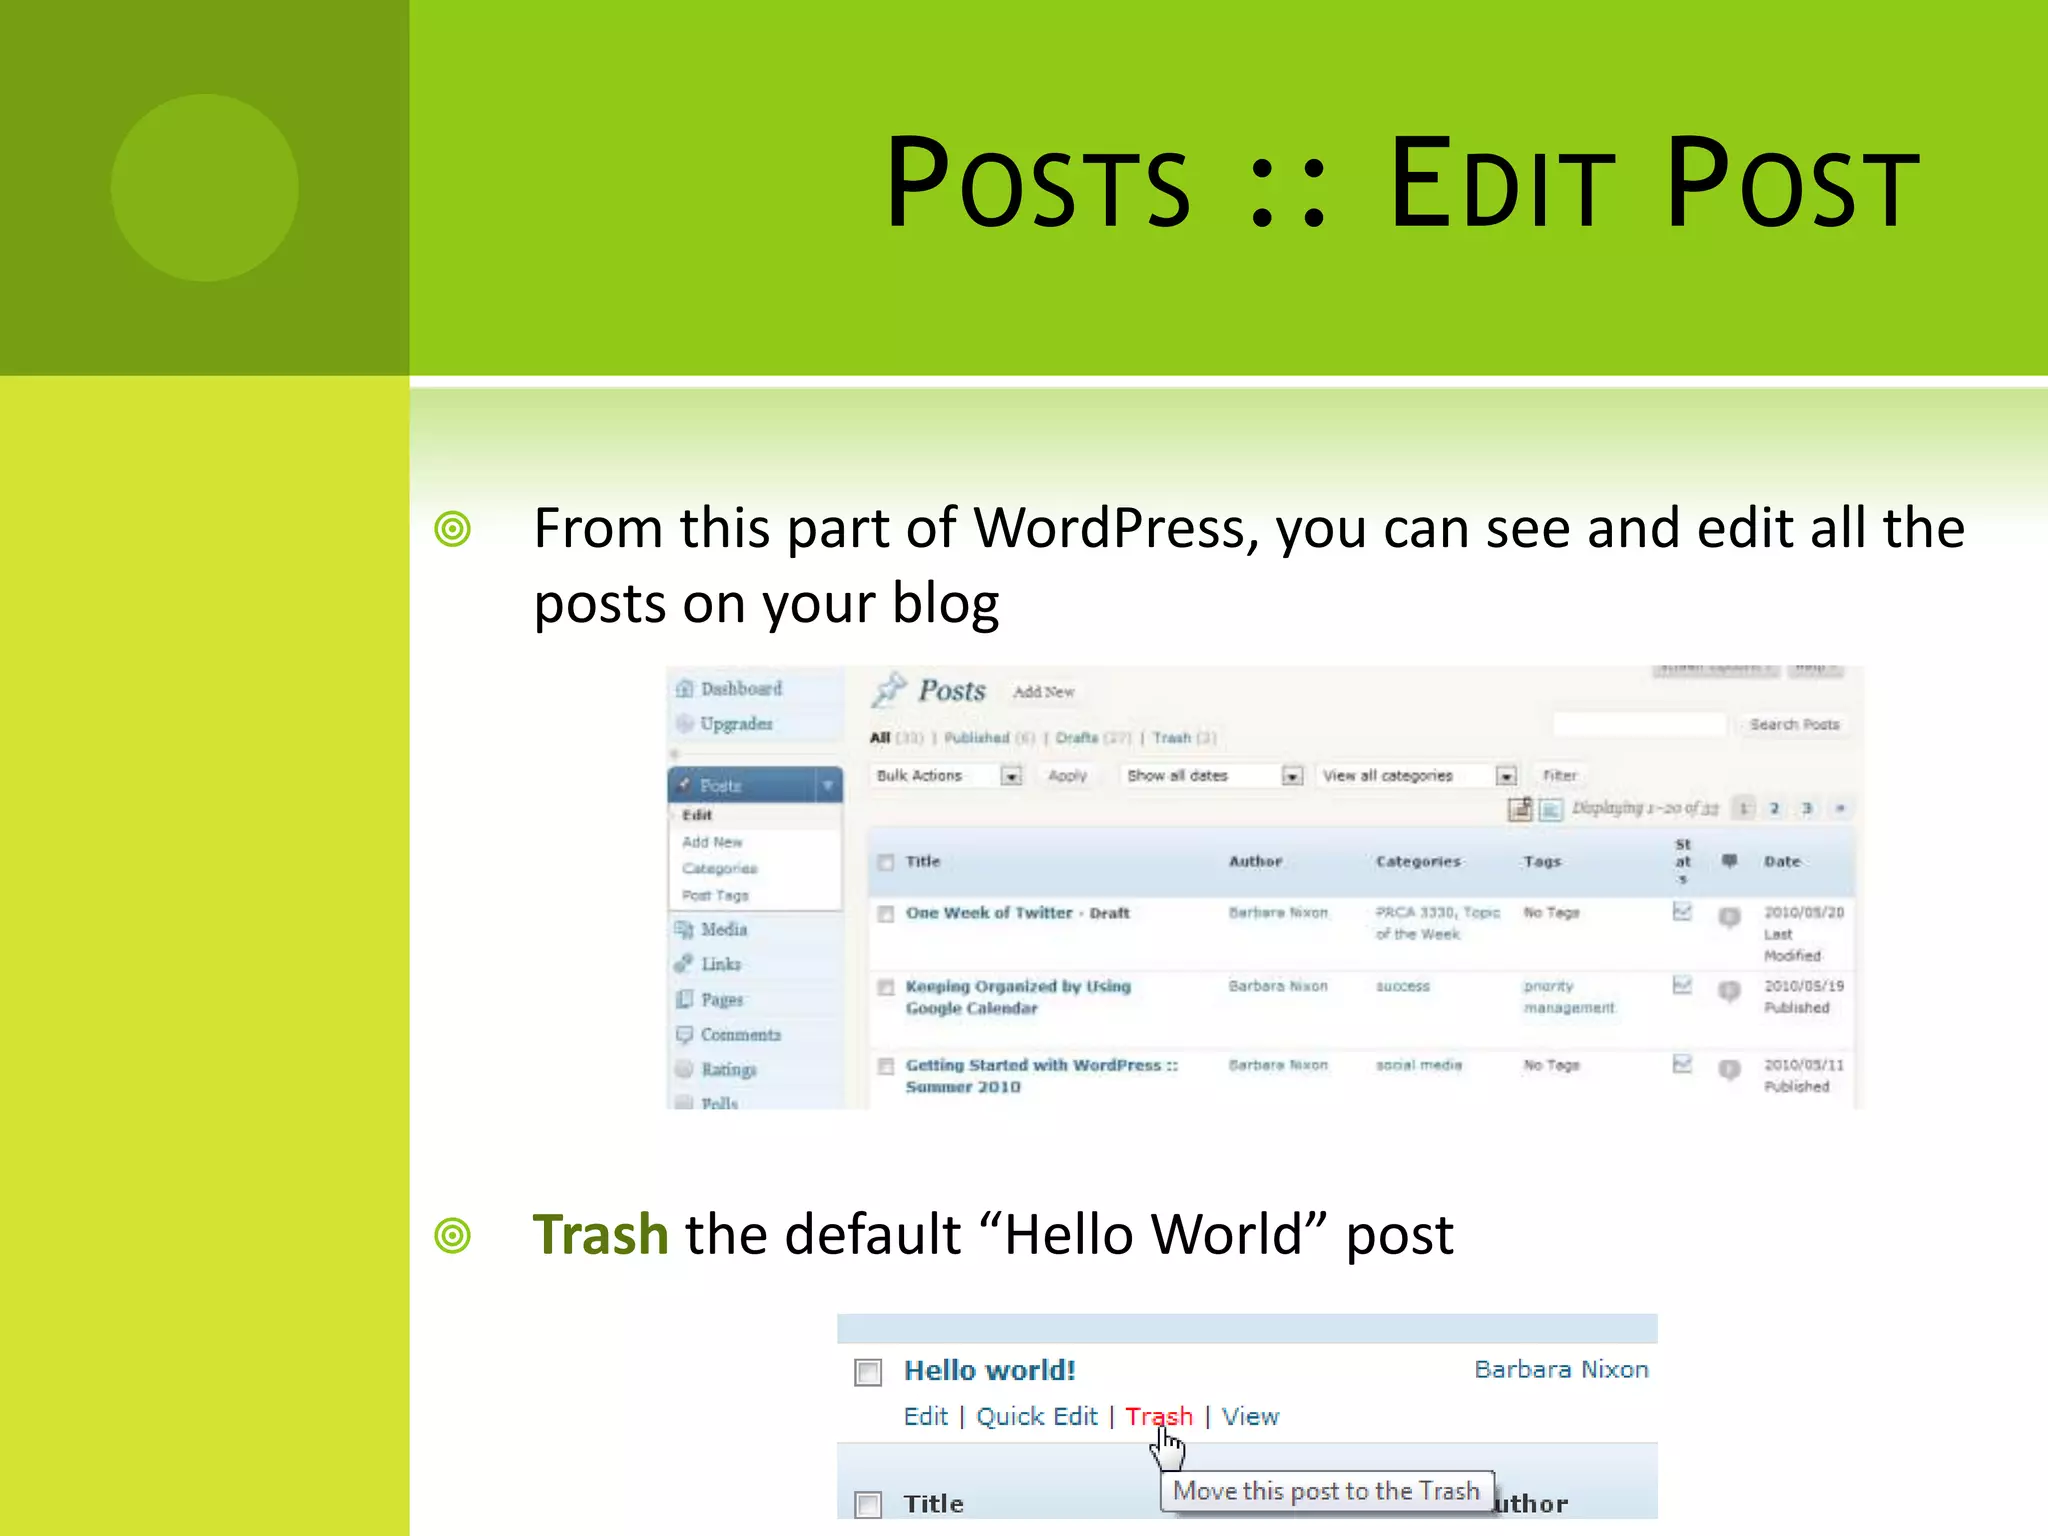Go to page 2 of posts
Screen dimensions: 2048x1536
click(x=1775, y=808)
